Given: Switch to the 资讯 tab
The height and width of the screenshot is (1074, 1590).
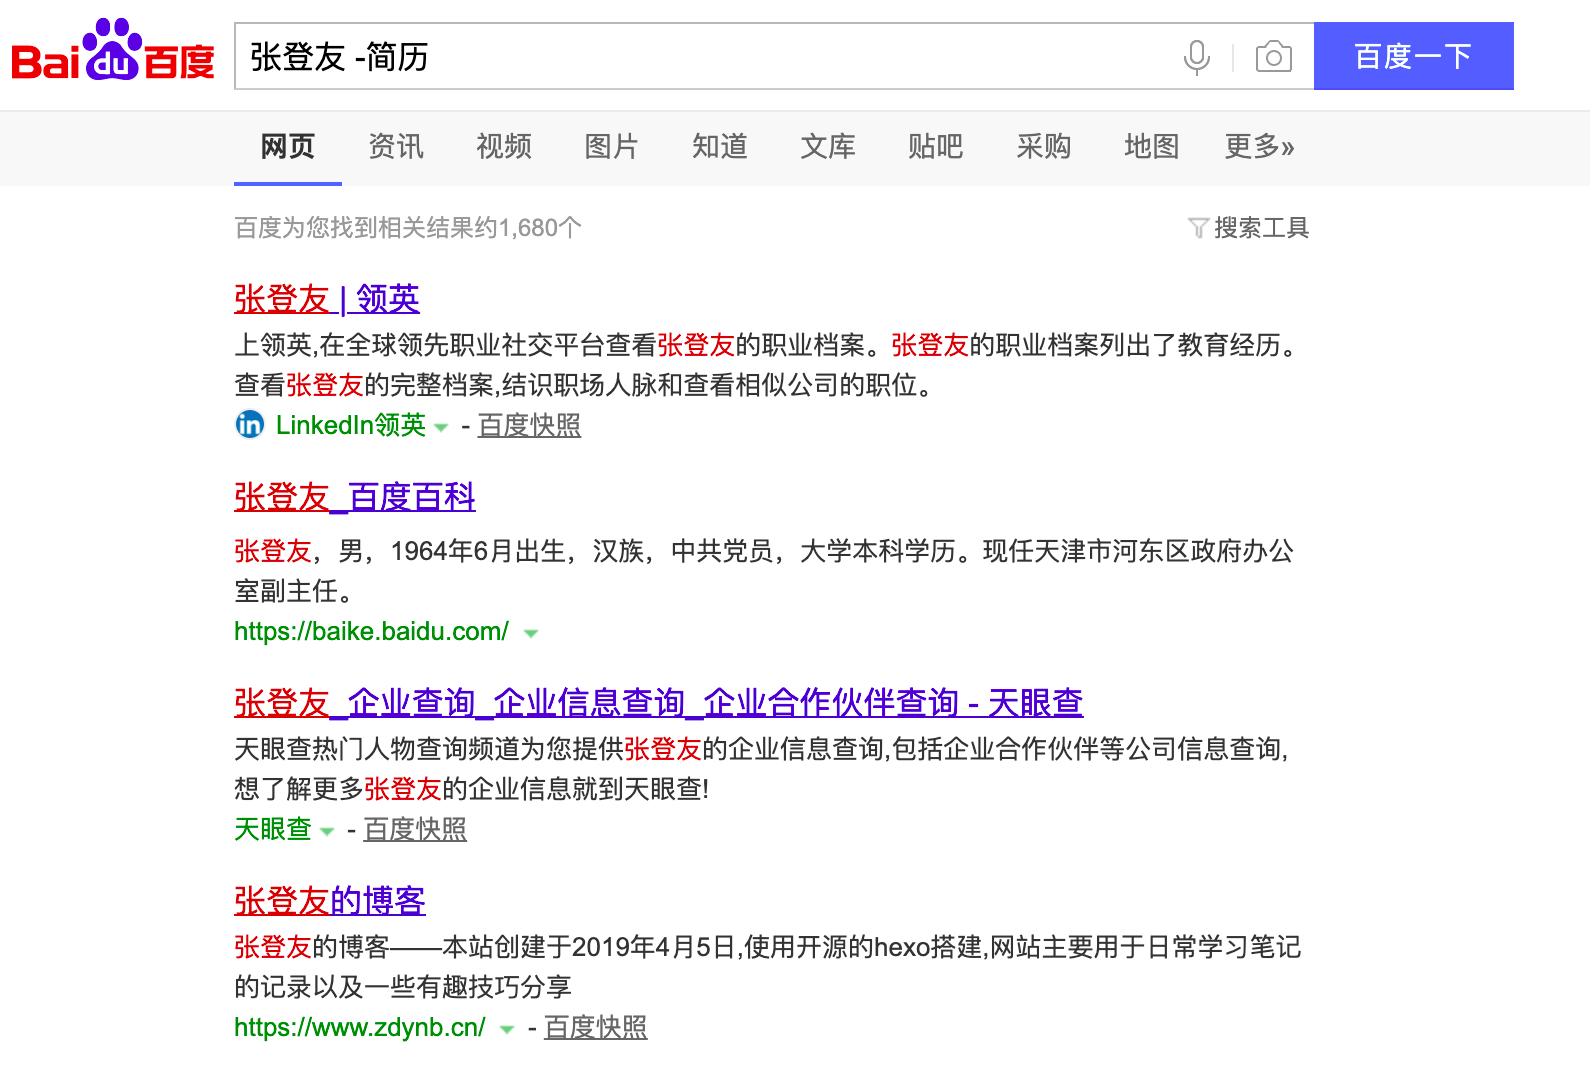Looking at the screenshot, I should [x=396, y=147].
